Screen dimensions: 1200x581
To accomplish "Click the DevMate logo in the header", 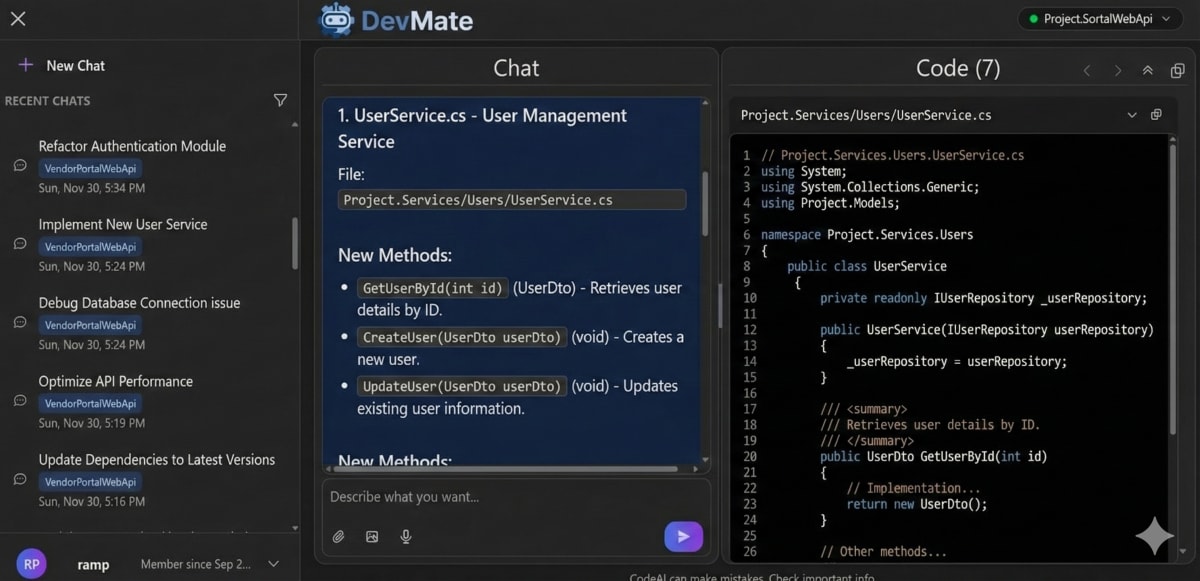I will tap(395, 19).
